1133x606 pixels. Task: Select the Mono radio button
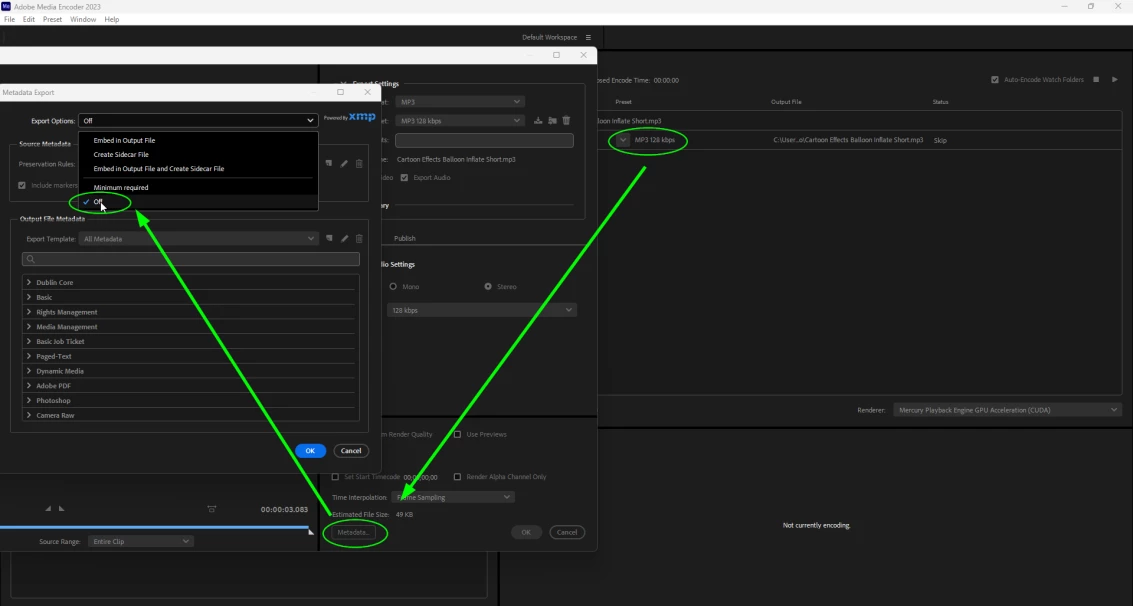click(x=393, y=287)
